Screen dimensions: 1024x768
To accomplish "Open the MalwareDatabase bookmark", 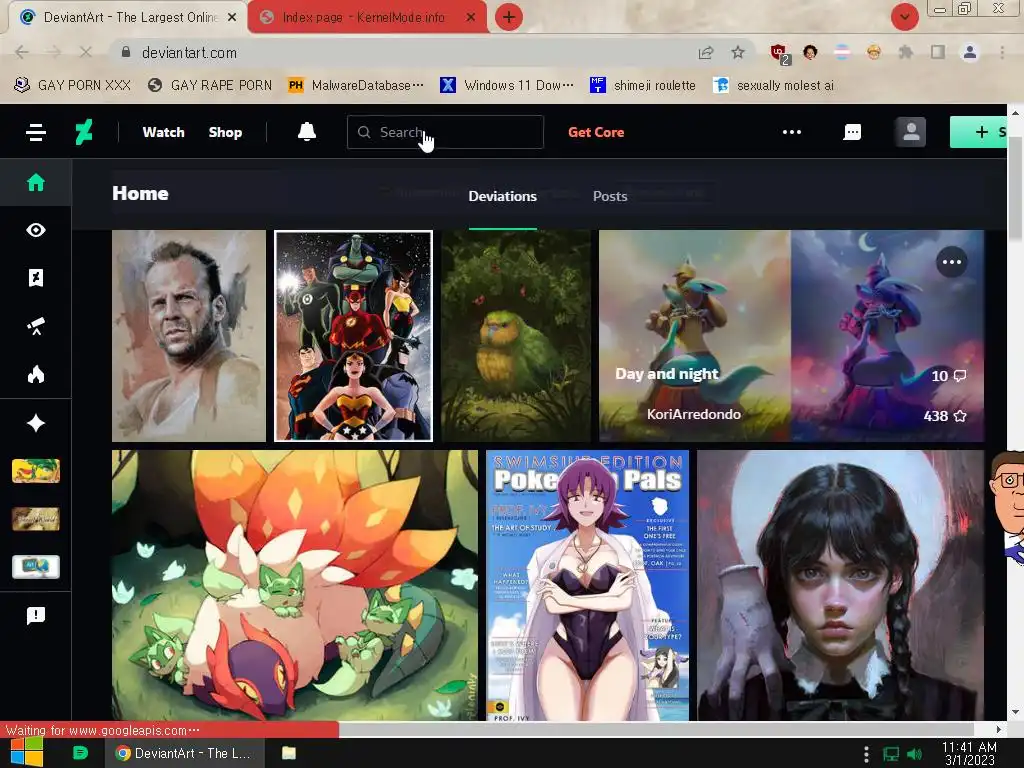I will [356, 86].
